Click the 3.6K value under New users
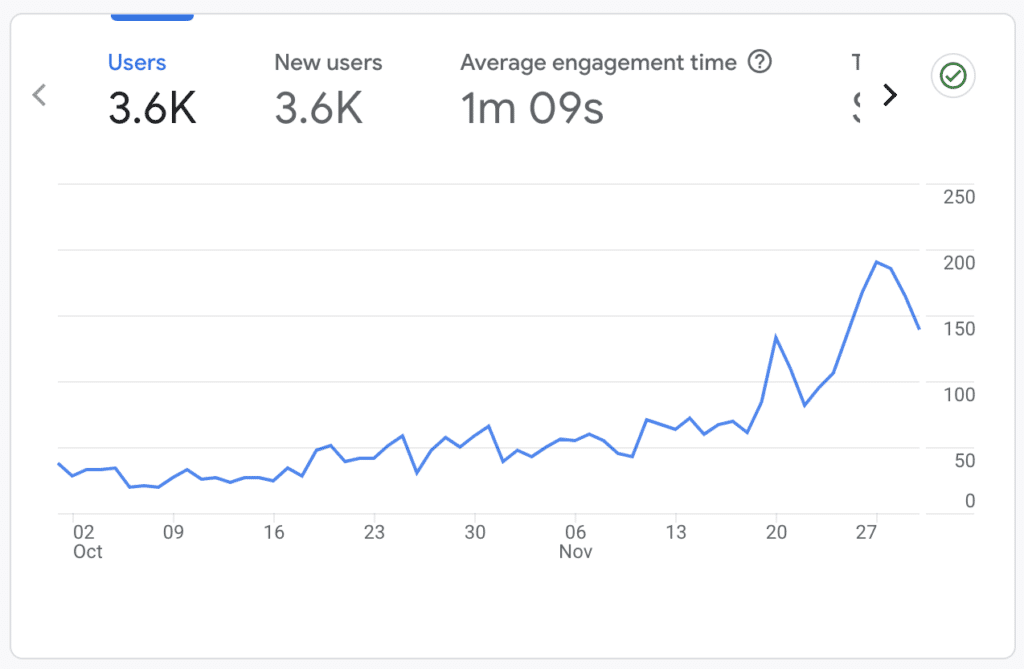The width and height of the screenshot is (1024, 669). [319, 108]
